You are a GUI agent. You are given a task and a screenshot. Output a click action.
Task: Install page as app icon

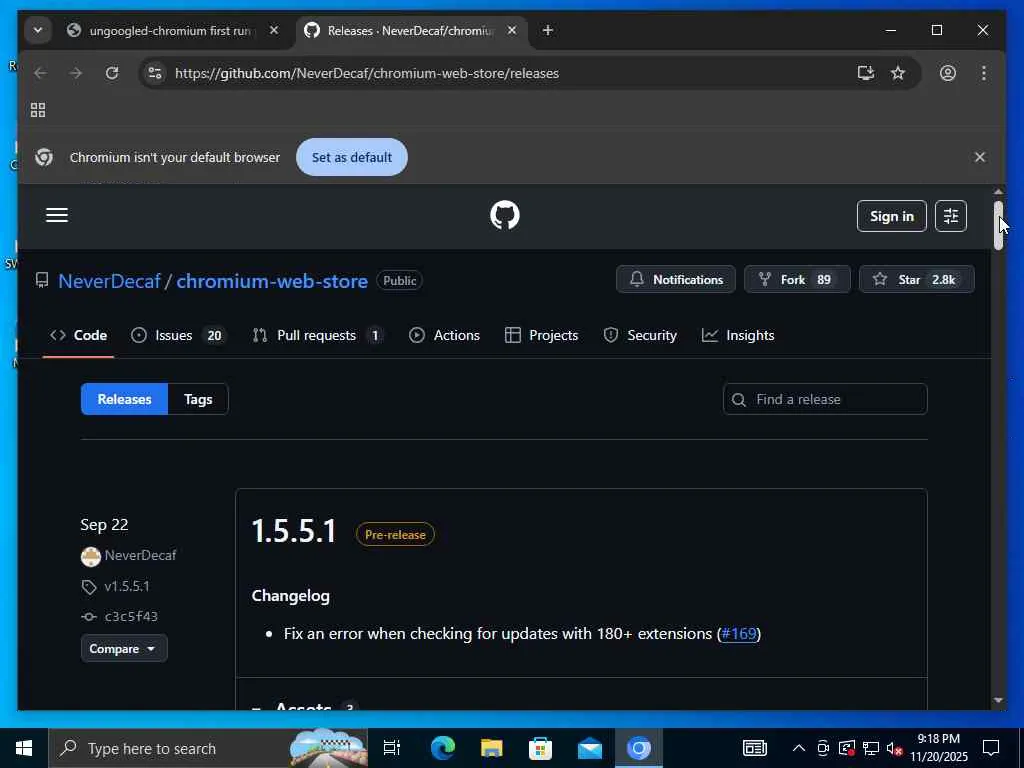click(866, 73)
